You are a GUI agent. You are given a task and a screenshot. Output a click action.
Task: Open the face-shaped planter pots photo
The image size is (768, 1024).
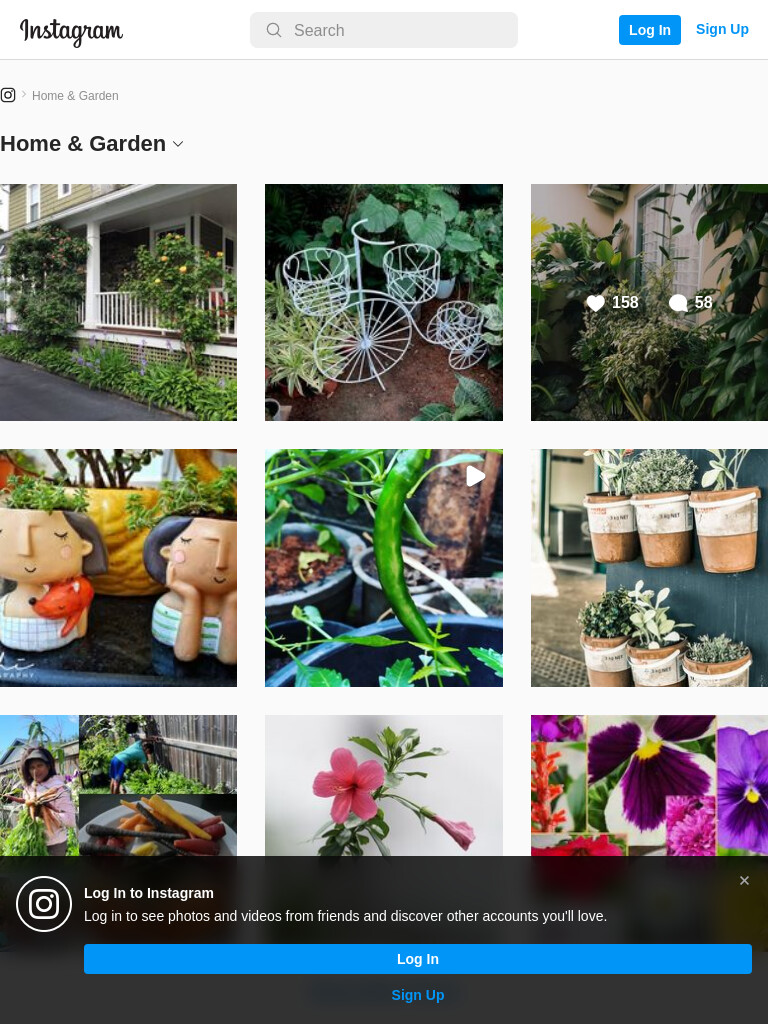[x=118, y=568]
